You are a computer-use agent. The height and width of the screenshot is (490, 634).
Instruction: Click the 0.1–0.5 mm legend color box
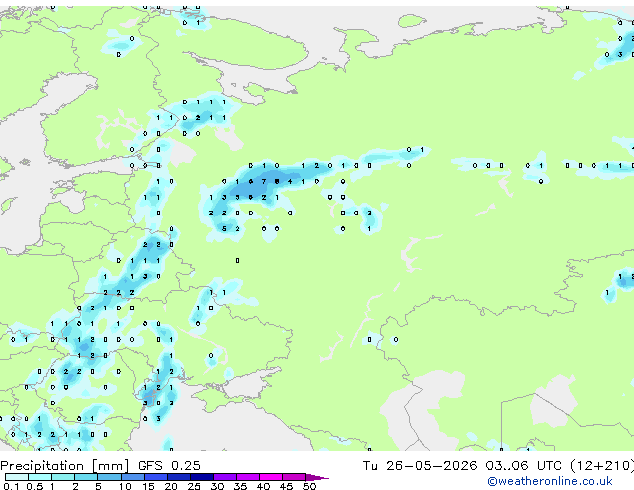pos(17,477)
